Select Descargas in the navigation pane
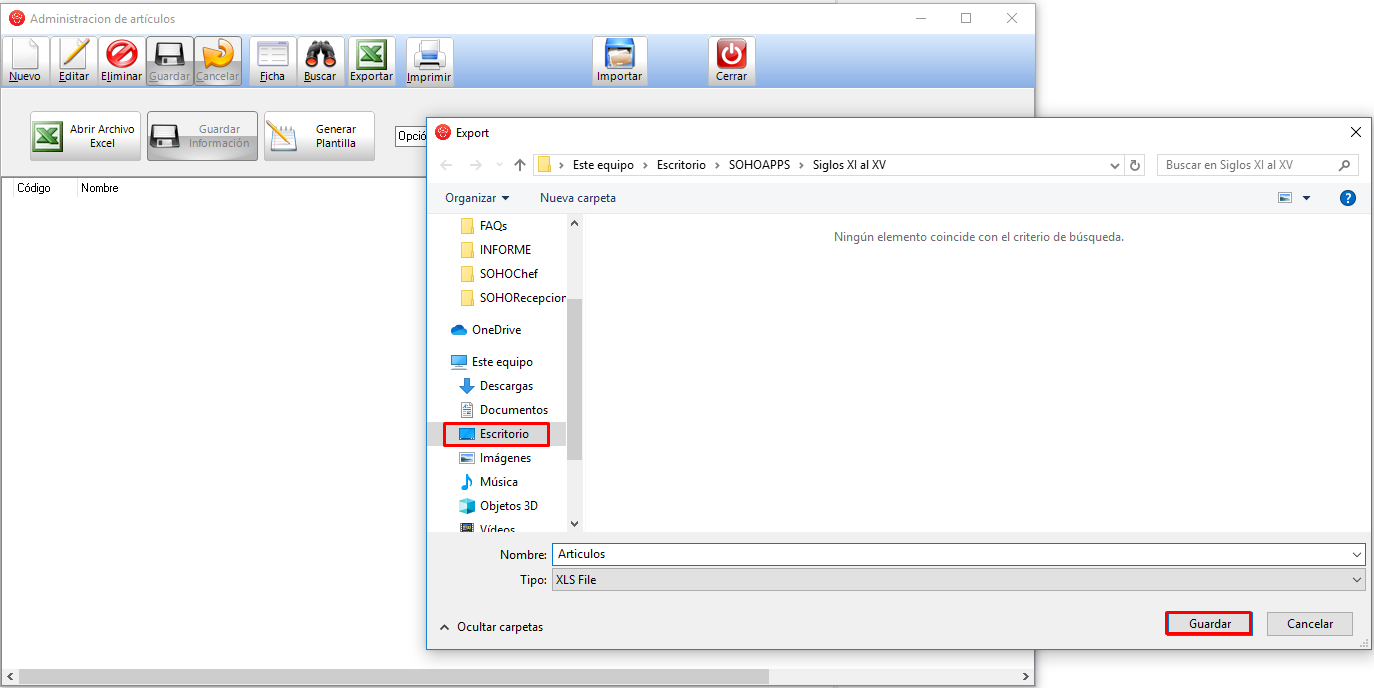The image size is (1374, 688). [x=505, y=386]
